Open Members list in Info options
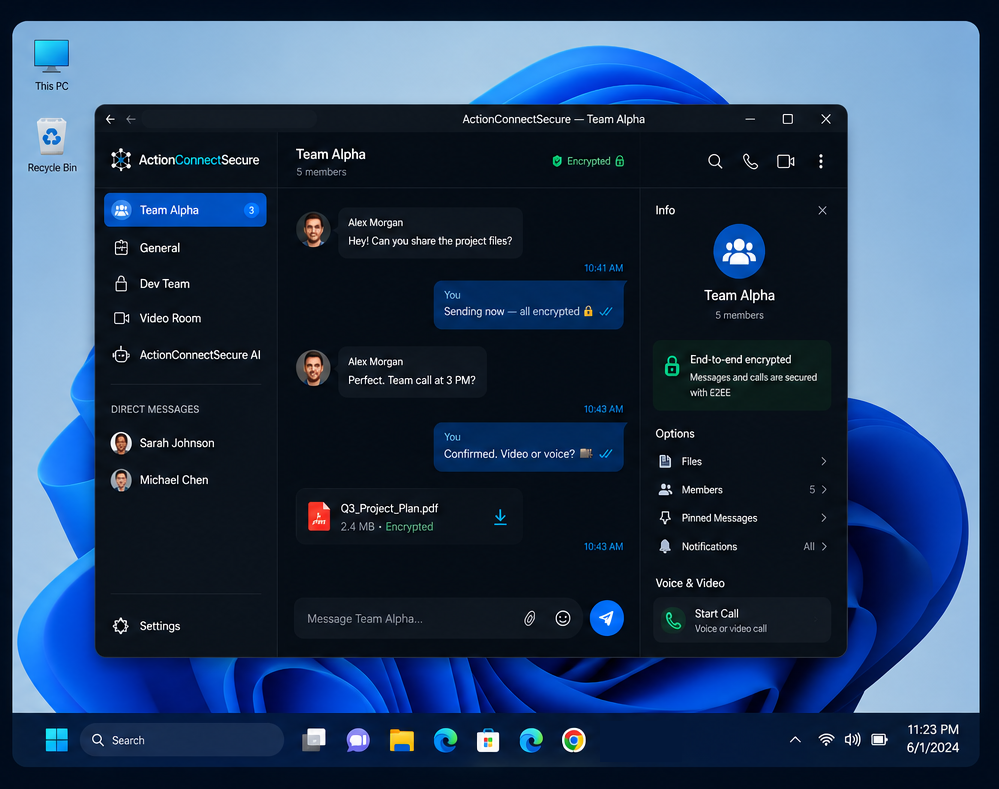 pyautogui.click(x=742, y=489)
